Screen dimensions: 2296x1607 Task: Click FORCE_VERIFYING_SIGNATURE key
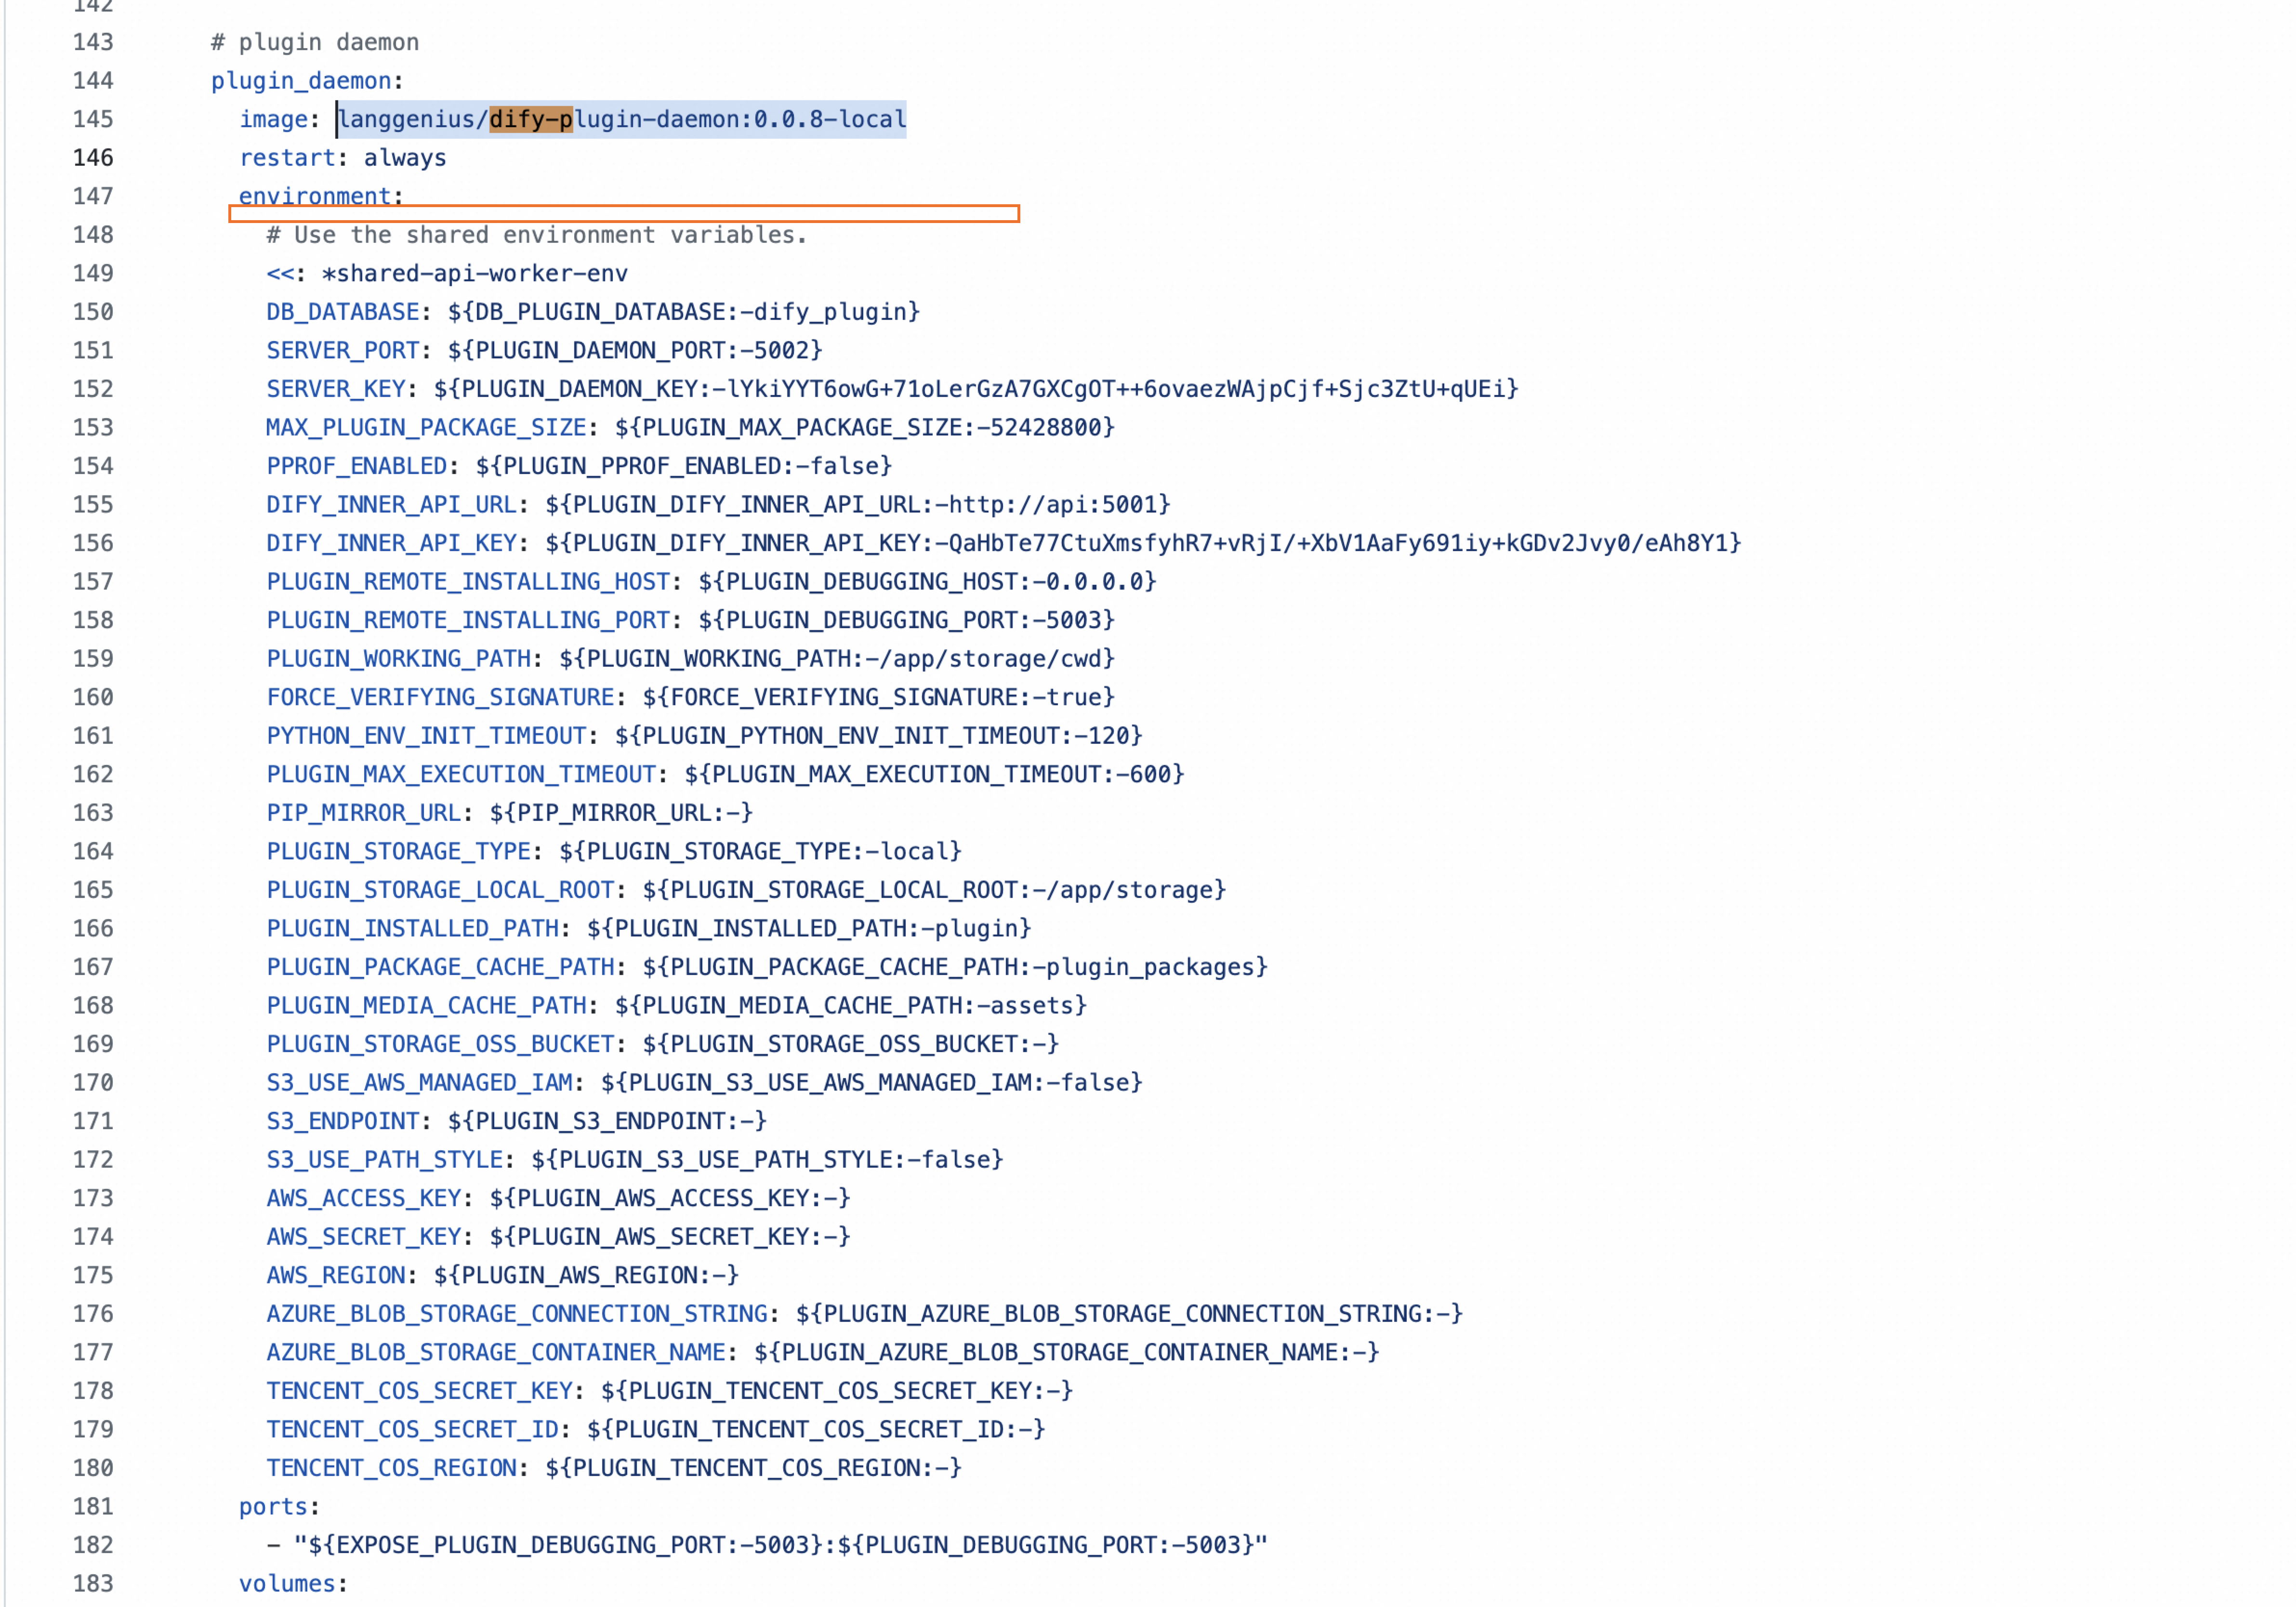click(x=440, y=697)
